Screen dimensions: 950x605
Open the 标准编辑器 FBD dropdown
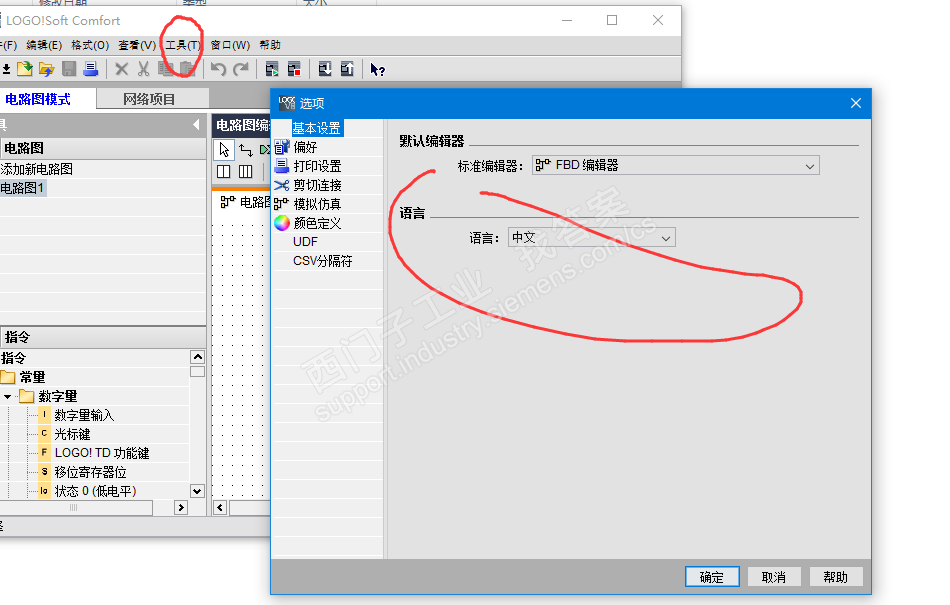click(x=676, y=165)
